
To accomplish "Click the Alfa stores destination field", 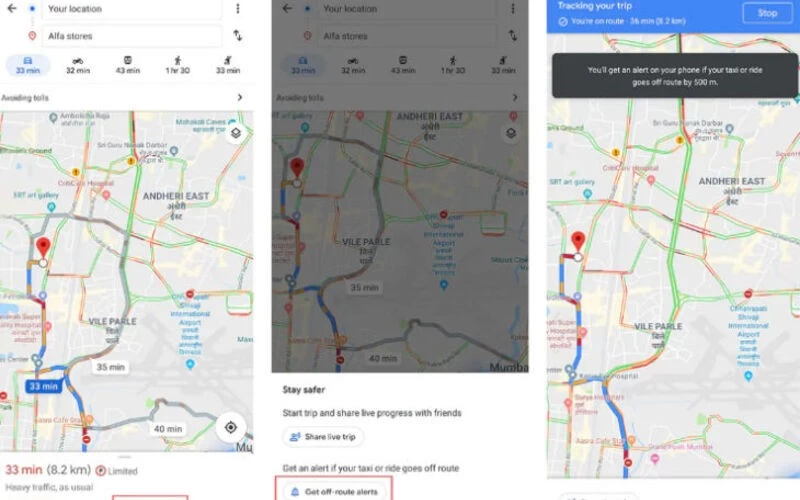I will [x=132, y=36].
